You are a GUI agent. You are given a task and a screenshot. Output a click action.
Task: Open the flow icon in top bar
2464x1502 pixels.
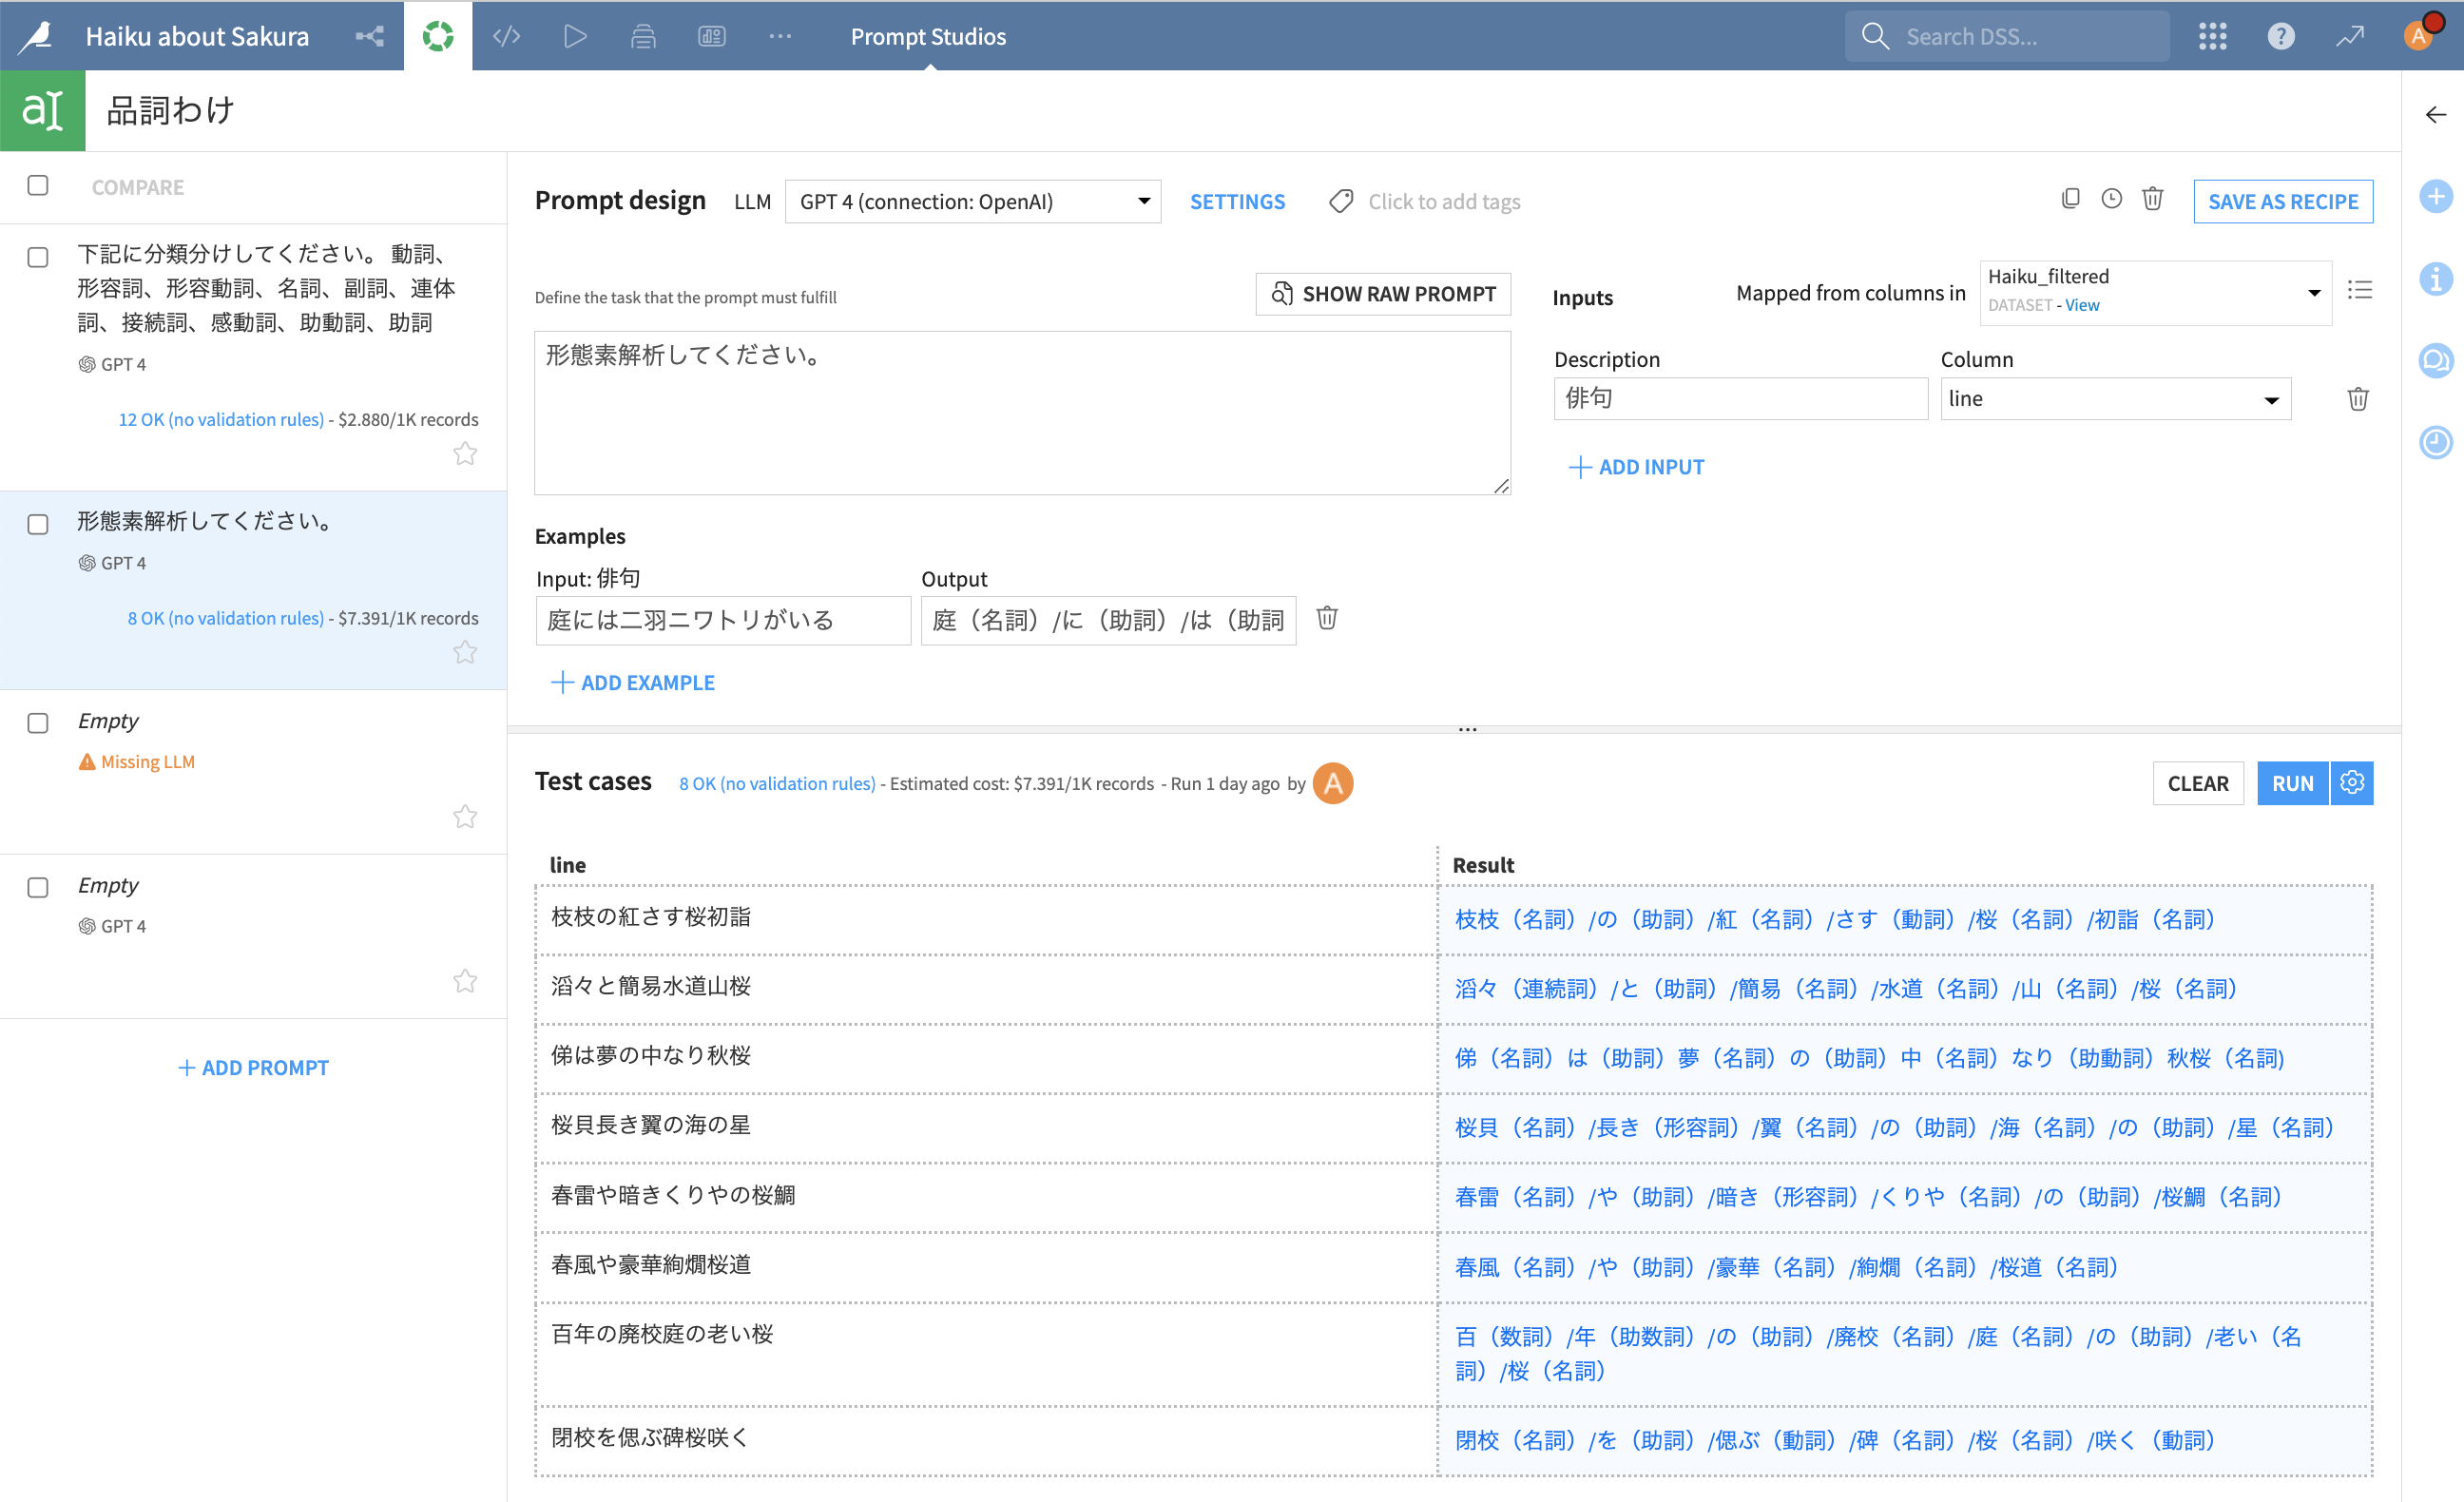(369, 37)
